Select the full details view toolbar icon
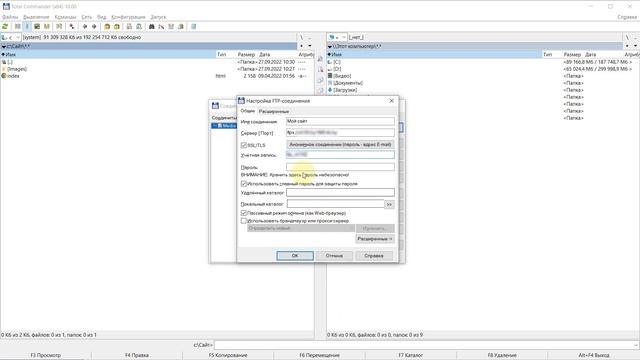 pos(27,27)
